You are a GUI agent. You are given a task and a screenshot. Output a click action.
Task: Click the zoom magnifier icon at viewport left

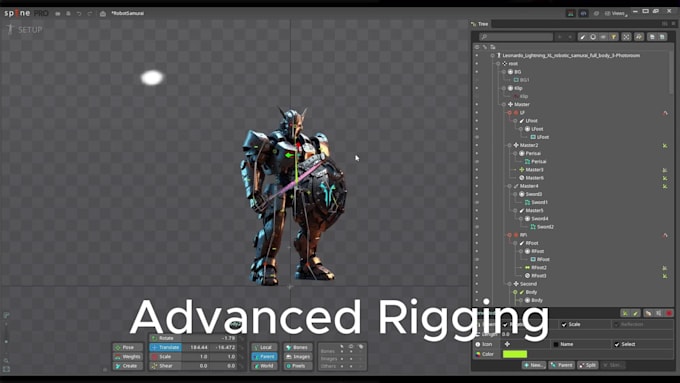point(6,360)
